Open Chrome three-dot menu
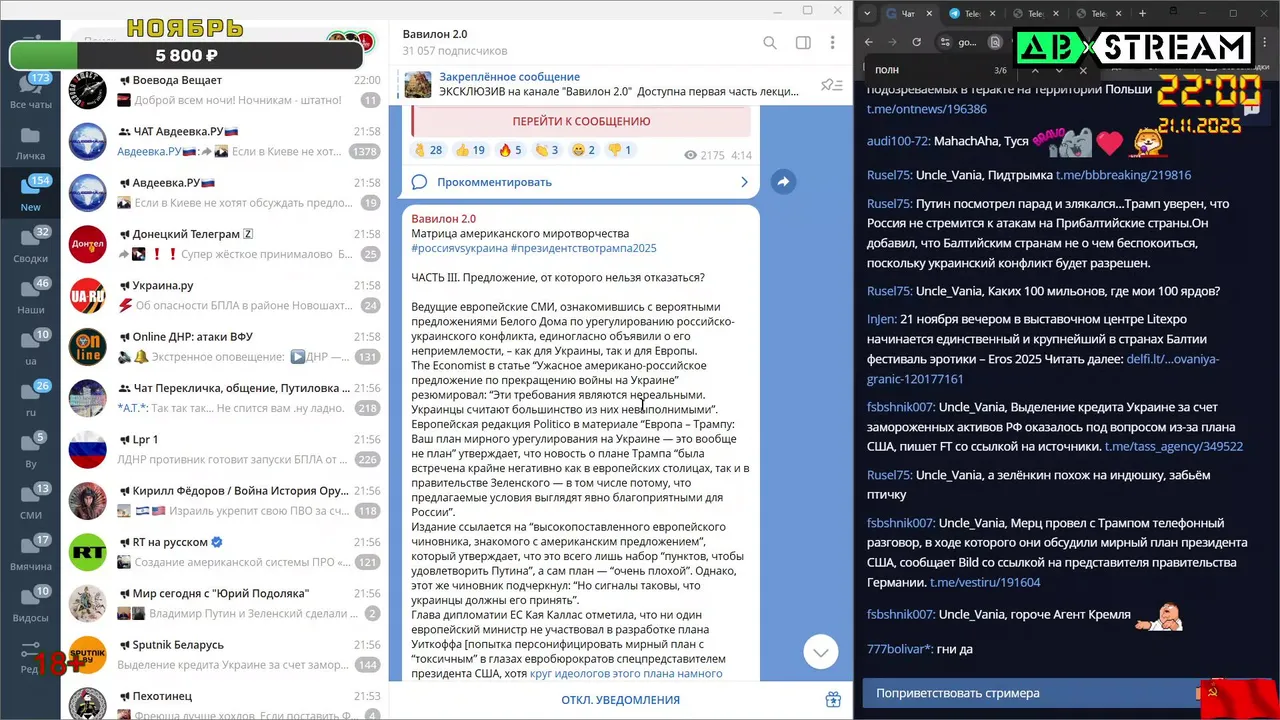This screenshot has width=1280, height=720. (x=1266, y=42)
